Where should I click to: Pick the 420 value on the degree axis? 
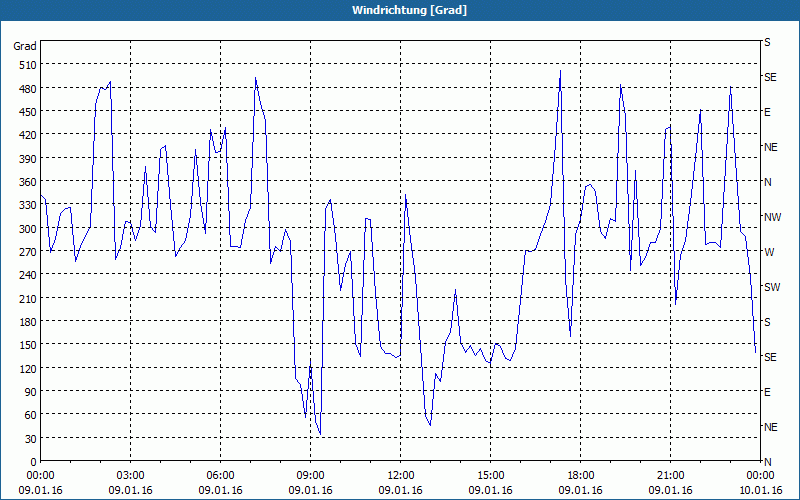coord(28,135)
